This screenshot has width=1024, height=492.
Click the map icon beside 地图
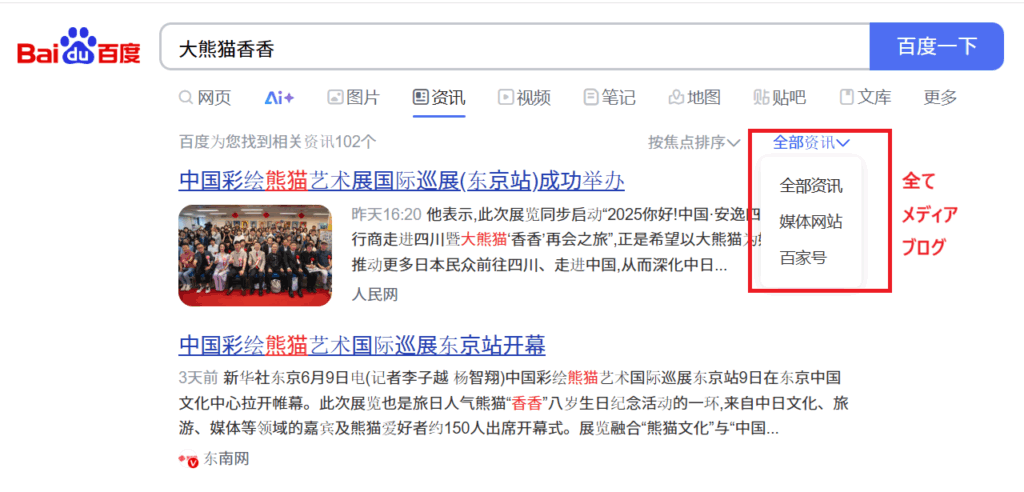pos(676,98)
